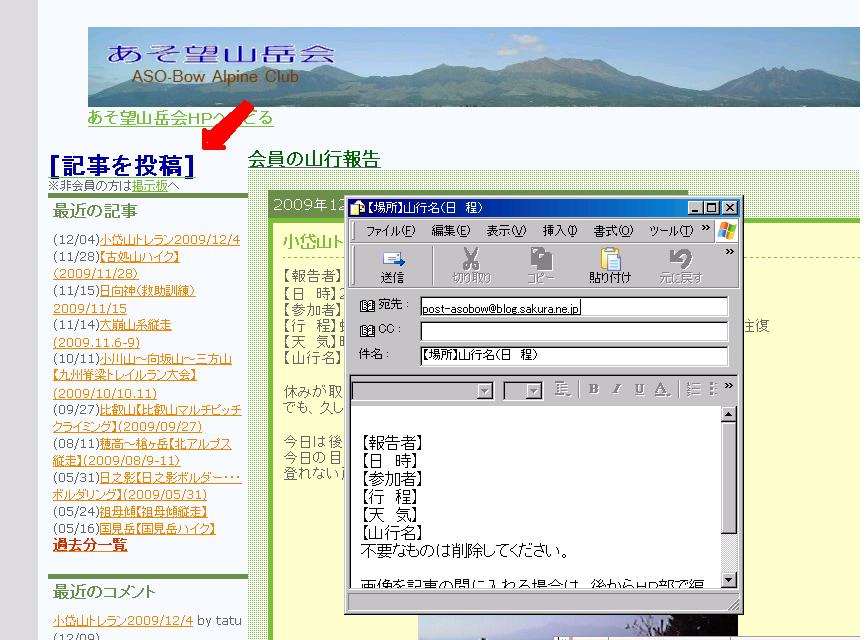
Task: Open 小岱山トレラン comment link by tatu
Action: [123, 620]
